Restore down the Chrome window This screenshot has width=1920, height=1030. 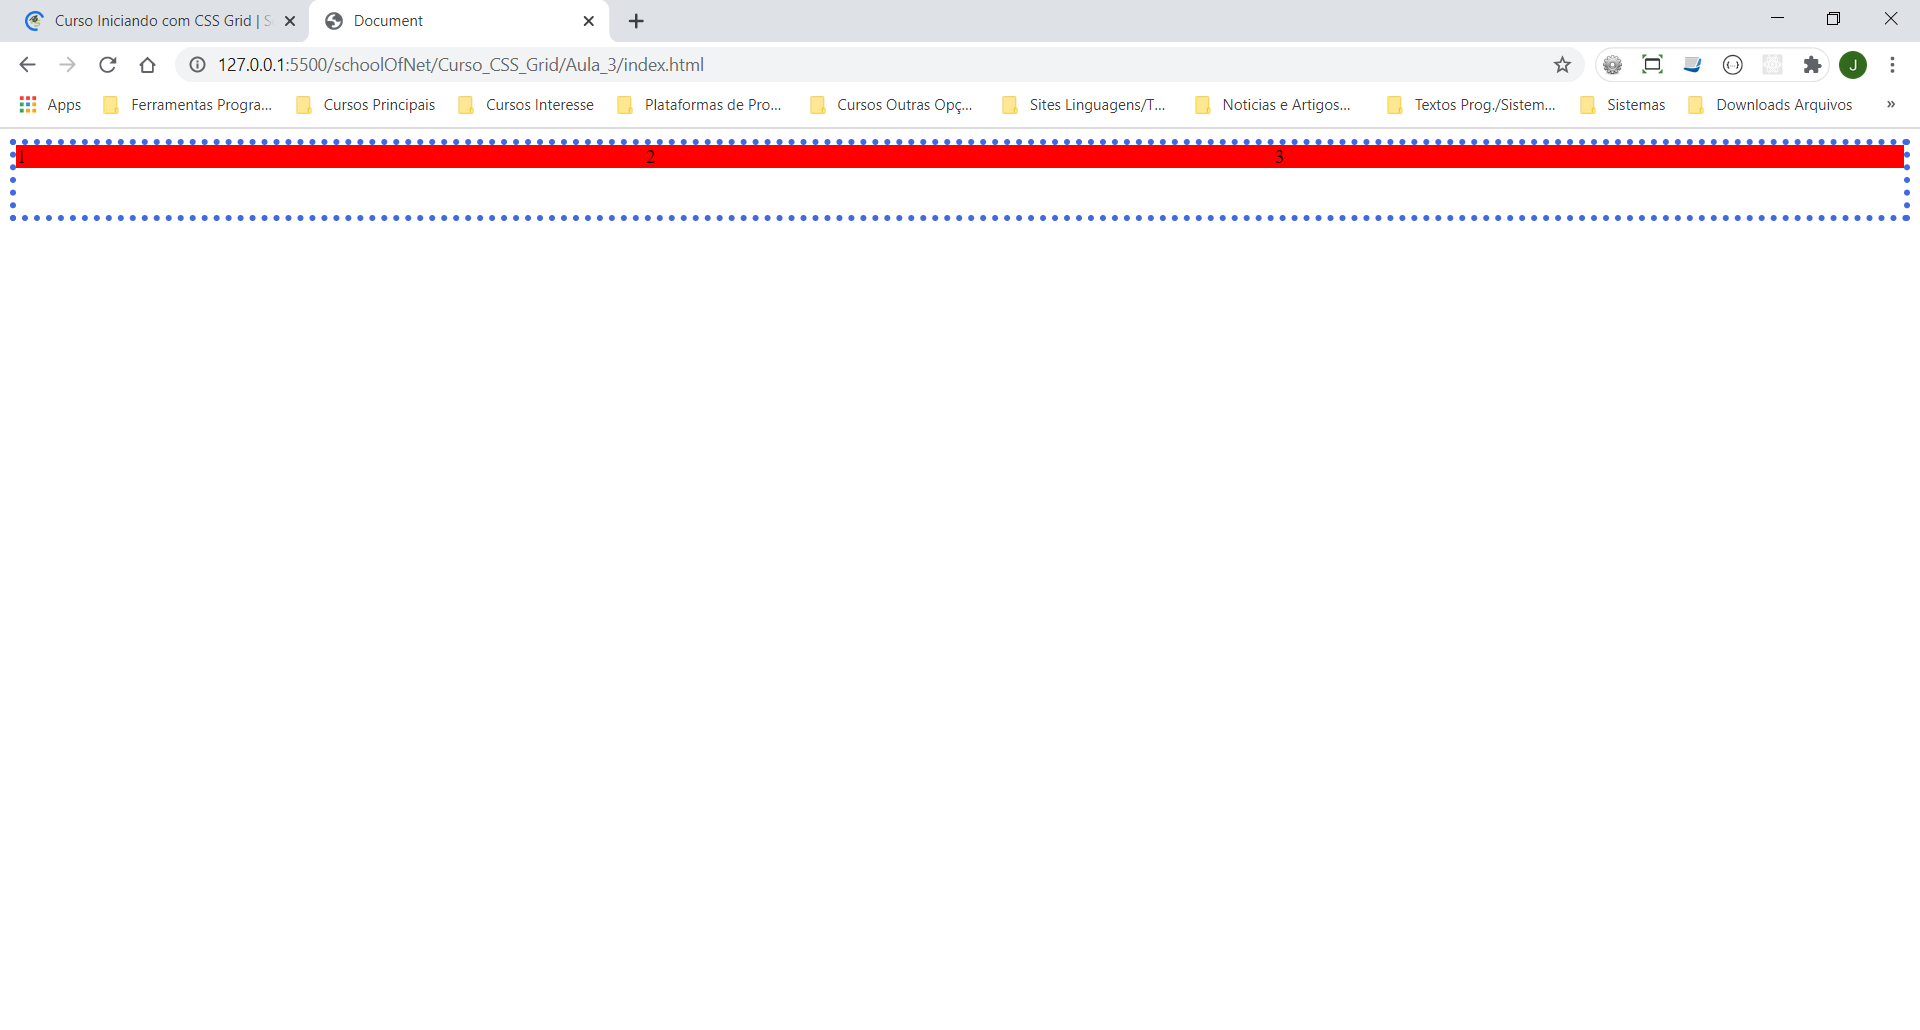[x=1833, y=18]
